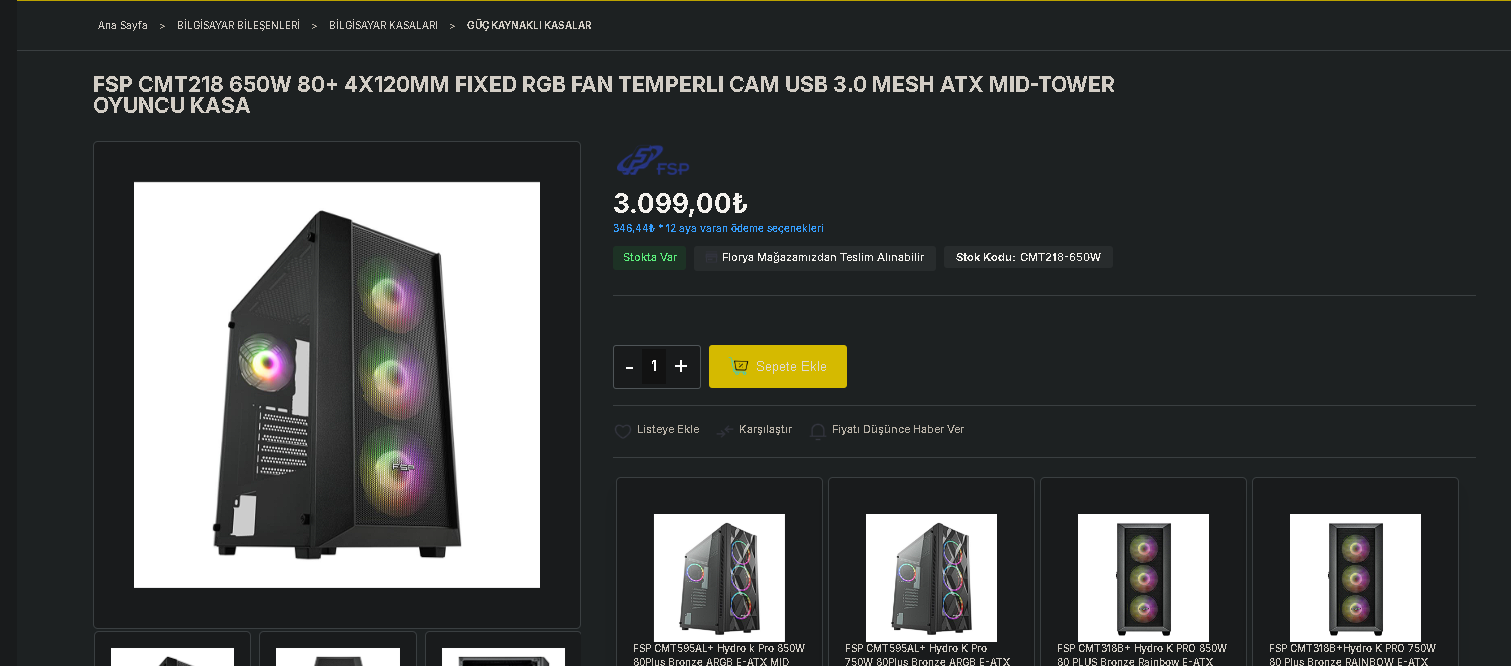Click the FSP brand logo
The image size is (1511, 666).
(x=653, y=161)
